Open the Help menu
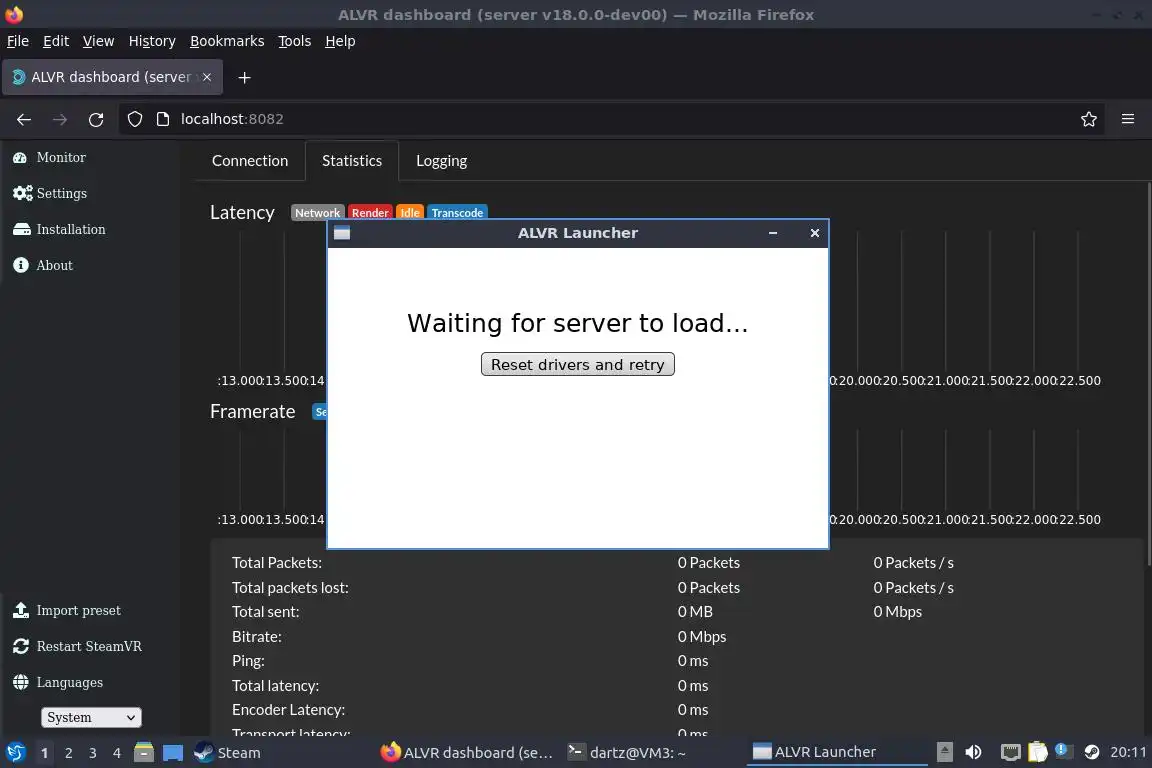1152x768 pixels. (340, 41)
